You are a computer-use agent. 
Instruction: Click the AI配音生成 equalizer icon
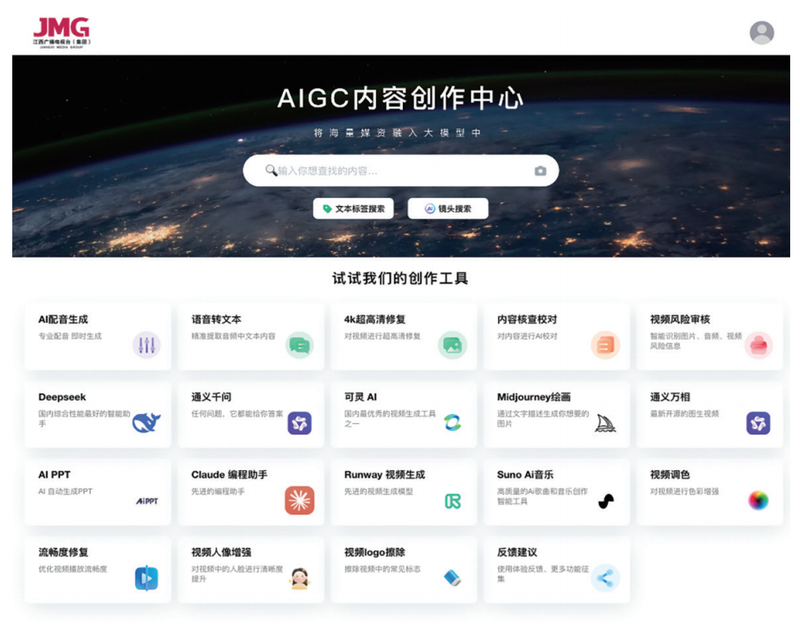(147, 345)
